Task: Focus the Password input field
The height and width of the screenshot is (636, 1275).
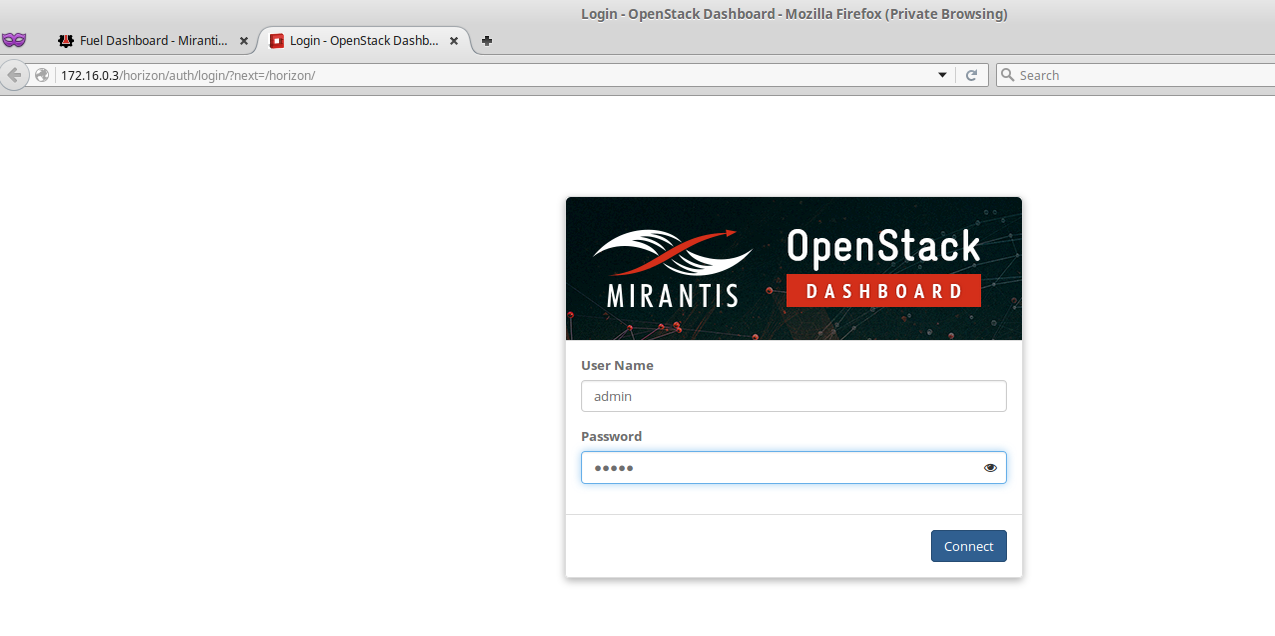Action: click(x=794, y=468)
